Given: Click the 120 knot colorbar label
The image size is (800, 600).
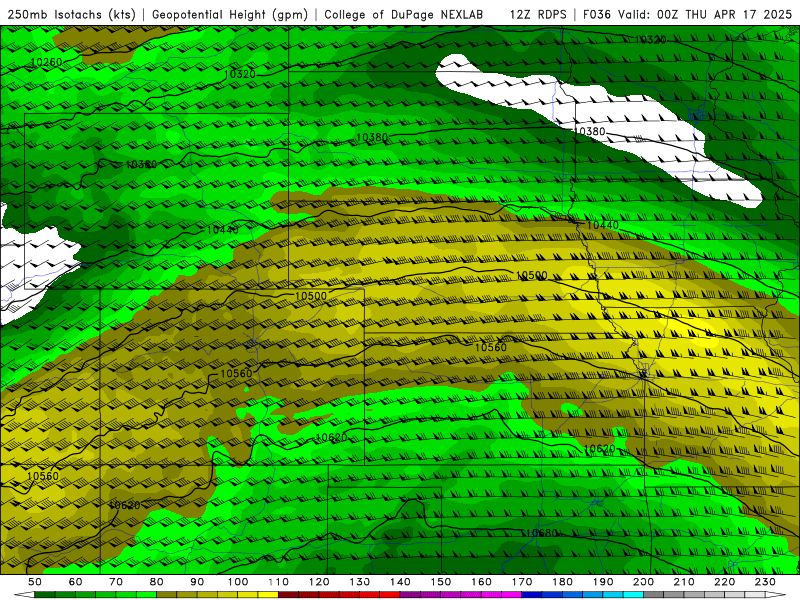Looking at the screenshot, I should [x=319, y=582].
